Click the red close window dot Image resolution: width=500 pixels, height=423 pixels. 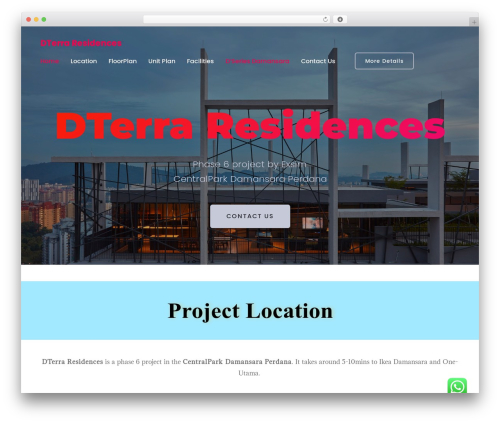click(x=29, y=19)
